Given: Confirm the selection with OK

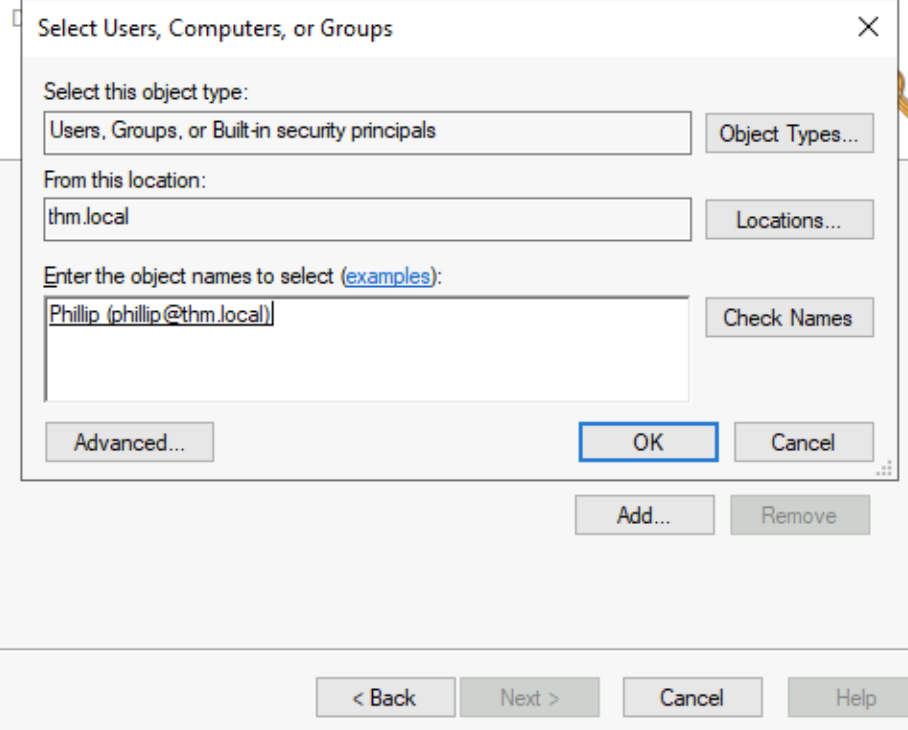Looking at the screenshot, I should pyautogui.click(x=648, y=442).
